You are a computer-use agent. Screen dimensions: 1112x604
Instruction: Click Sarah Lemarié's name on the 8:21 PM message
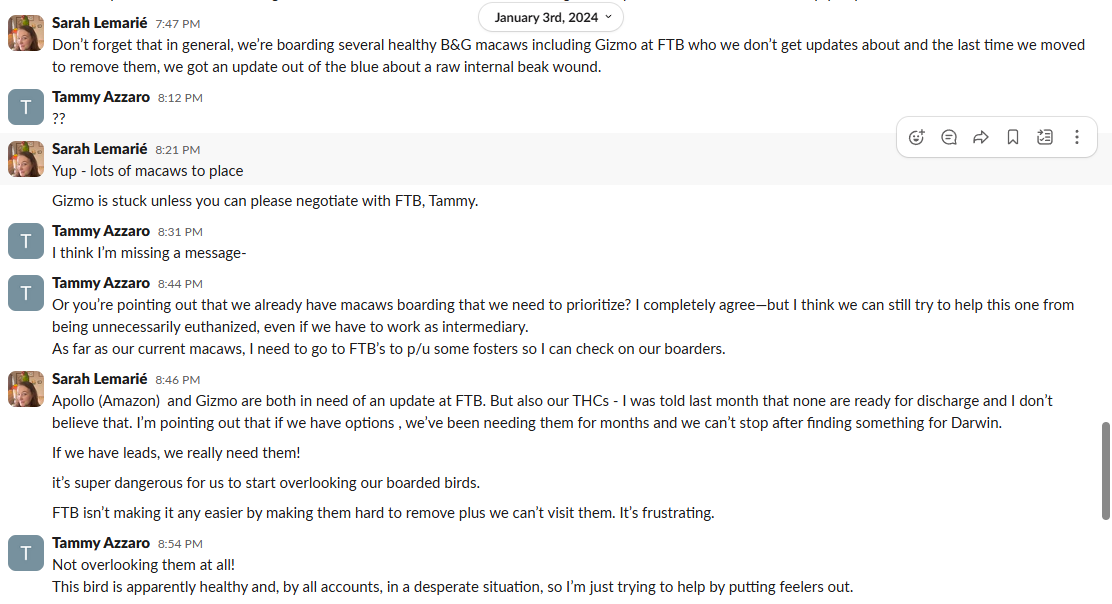[99, 149]
